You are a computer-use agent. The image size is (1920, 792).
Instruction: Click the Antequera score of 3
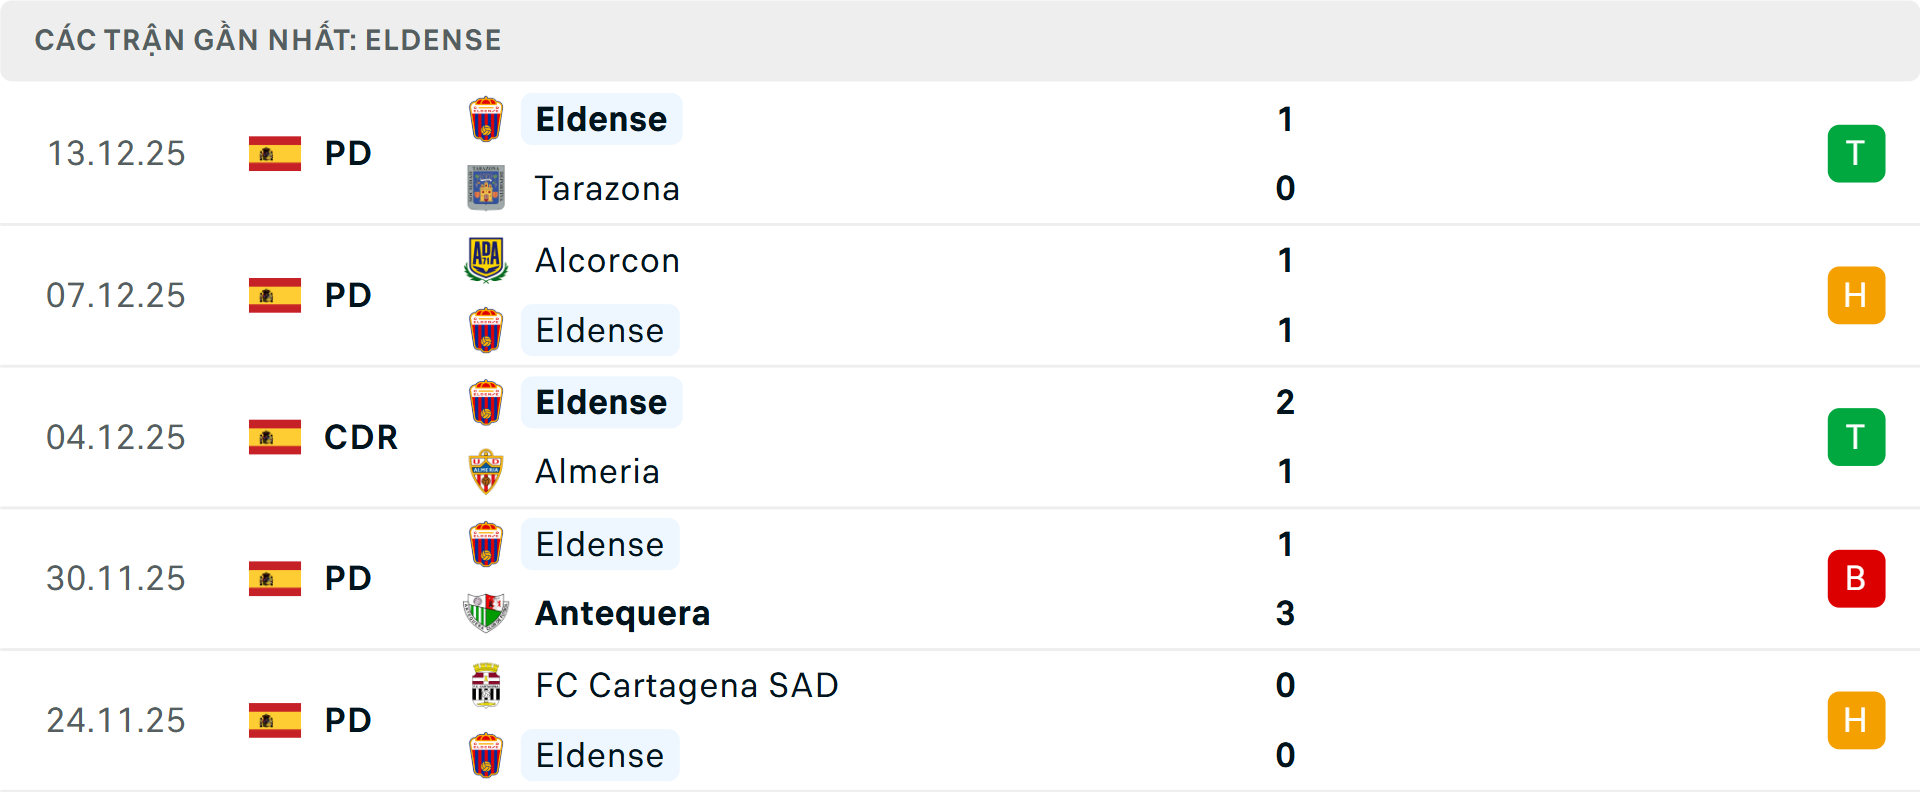1285,613
